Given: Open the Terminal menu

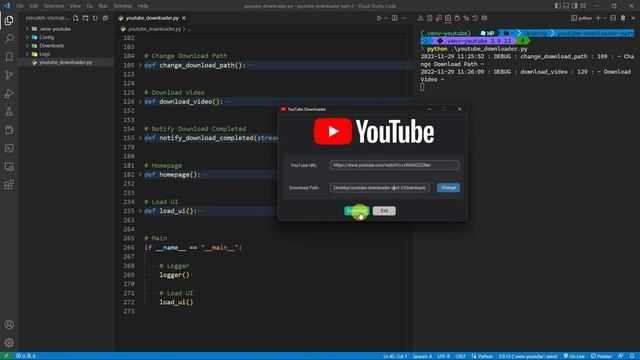Looking at the screenshot, I should pyautogui.click(x=122, y=6).
